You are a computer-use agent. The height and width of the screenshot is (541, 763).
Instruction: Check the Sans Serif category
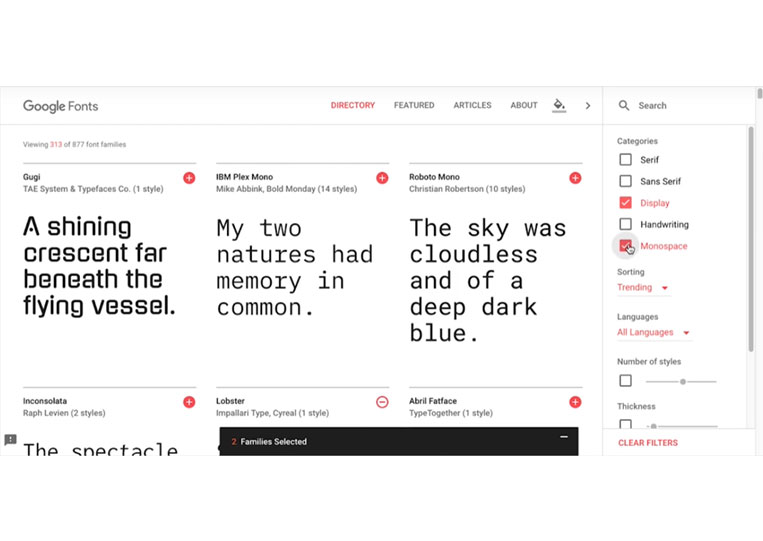[626, 181]
